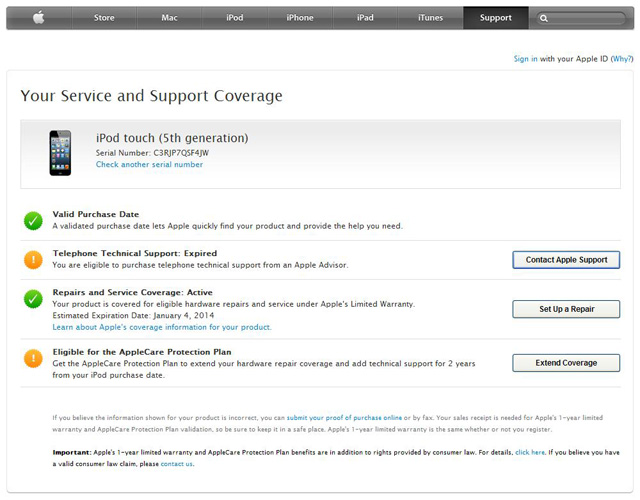Go to the iPhone section
Screen dimensions: 640x500
[x=300, y=18]
